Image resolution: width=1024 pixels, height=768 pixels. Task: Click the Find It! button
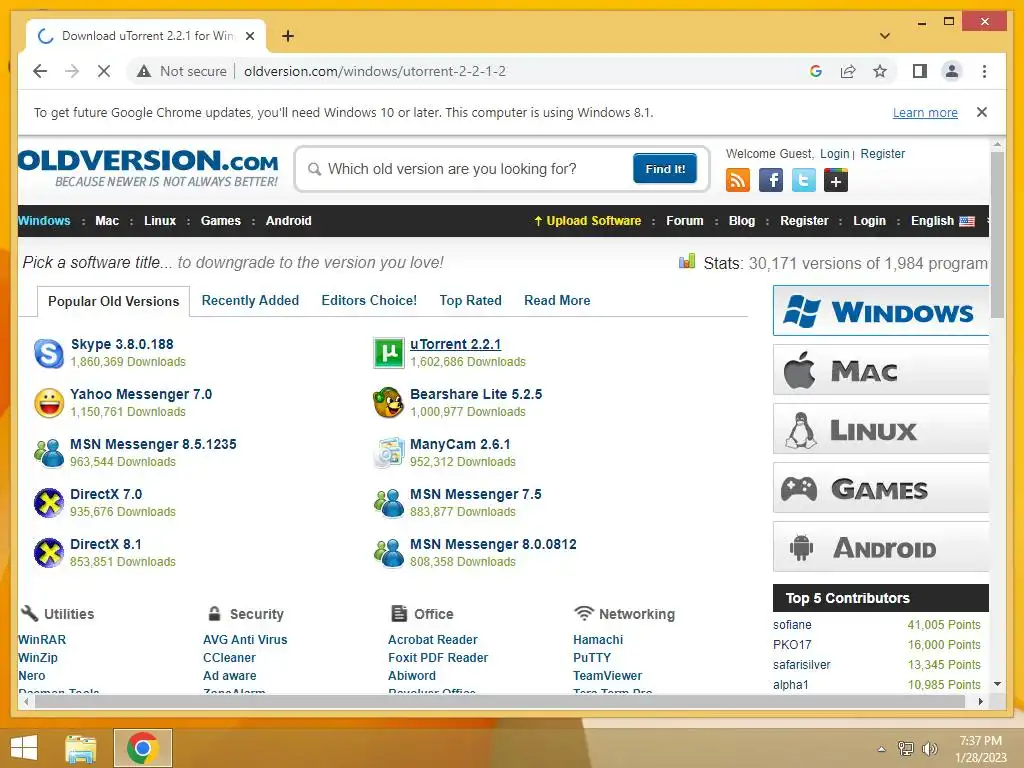[665, 168]
